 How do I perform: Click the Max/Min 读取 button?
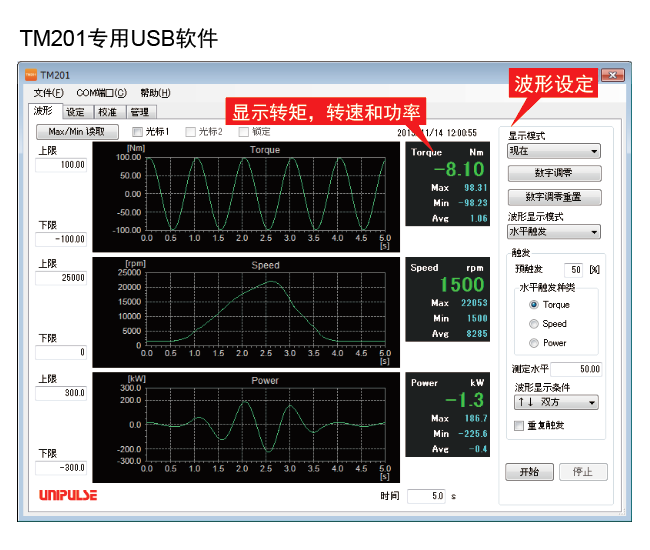[x=77, y=132]
